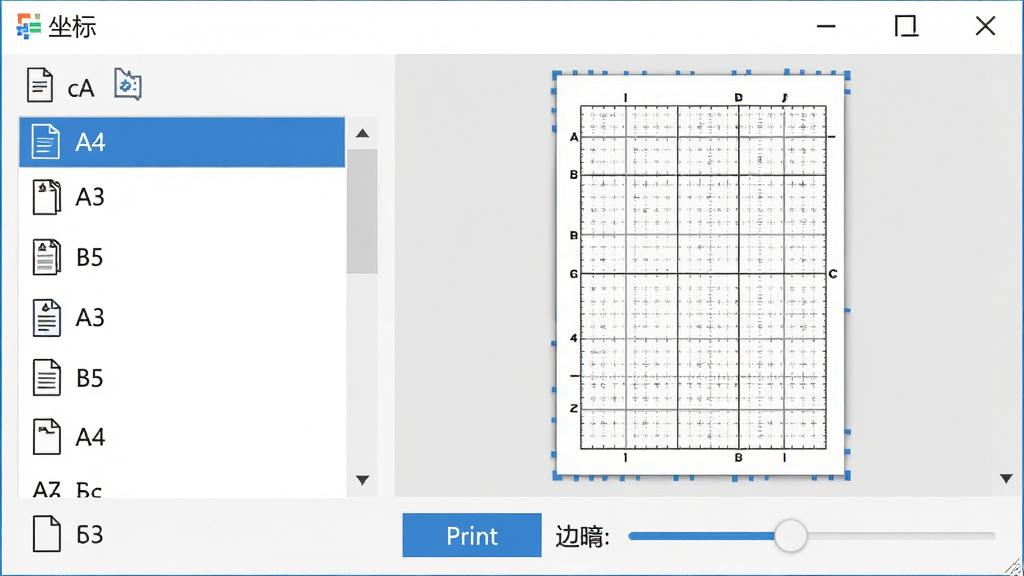Image resolution: width=1024 pixels, height=576 pixels.
Task: Select the highlighted A4 paper size
Action: coord(182,142)
